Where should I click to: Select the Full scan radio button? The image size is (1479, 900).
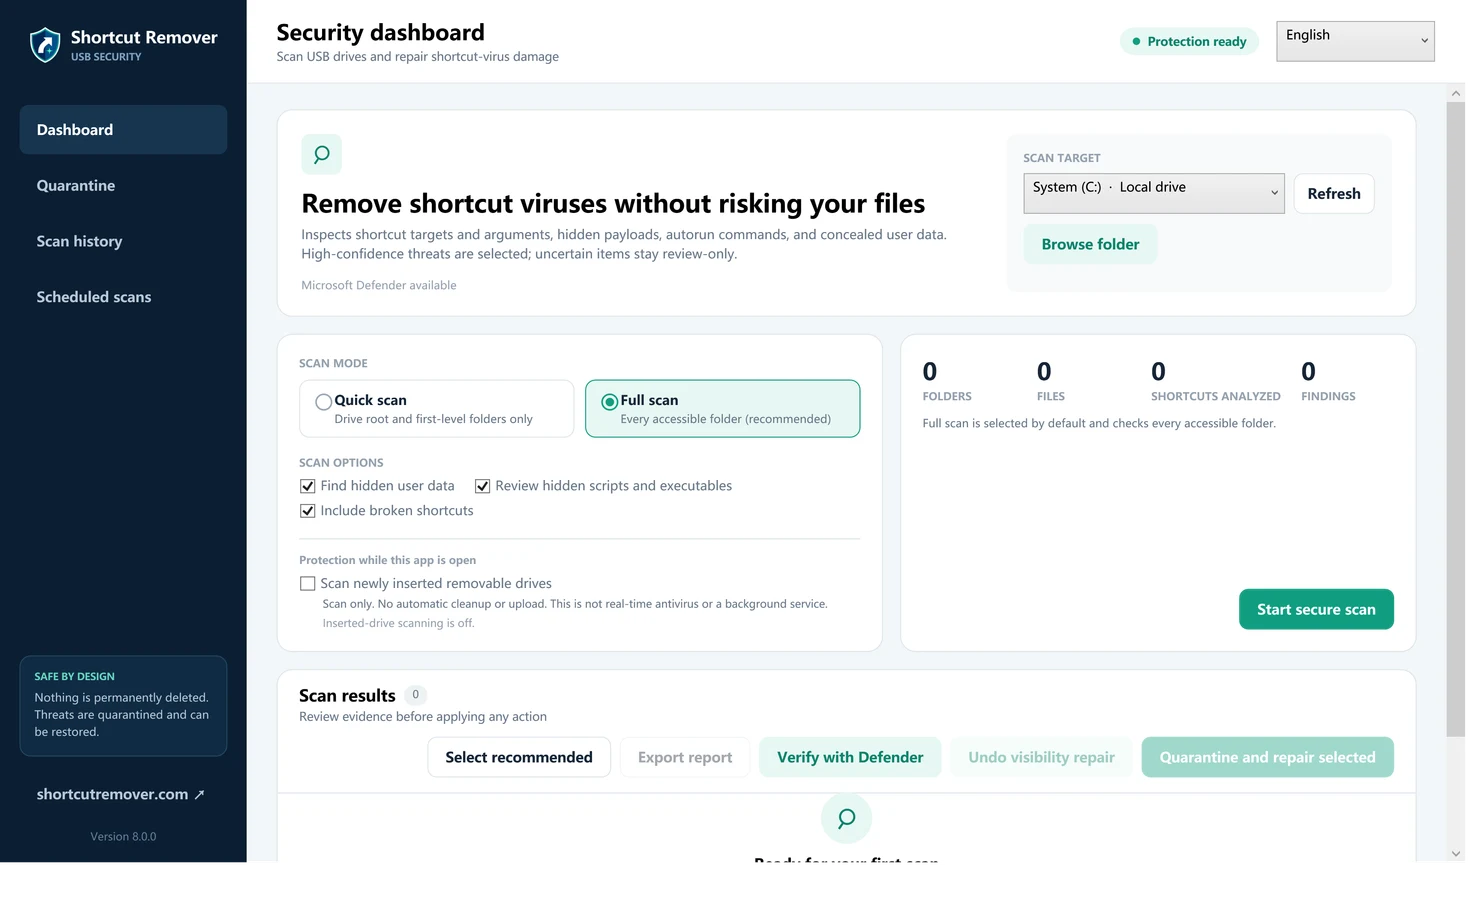click(609, 402)
